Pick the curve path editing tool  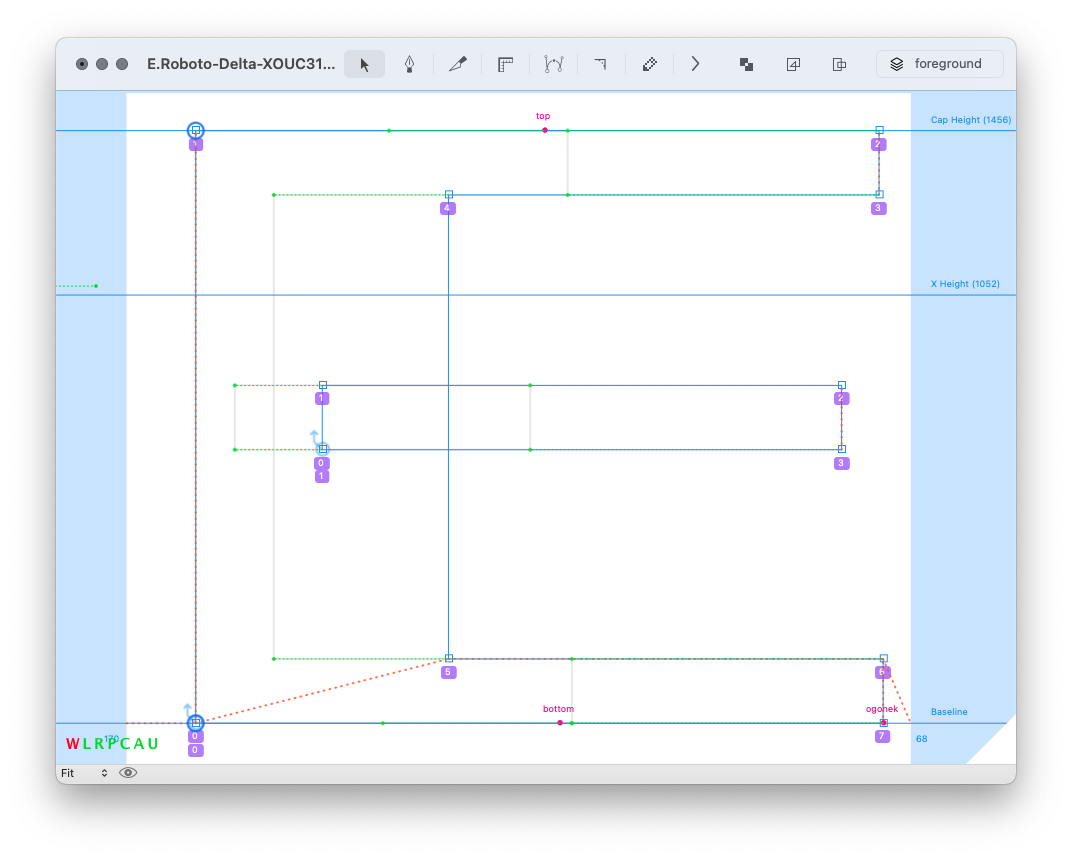coord(554,64)
